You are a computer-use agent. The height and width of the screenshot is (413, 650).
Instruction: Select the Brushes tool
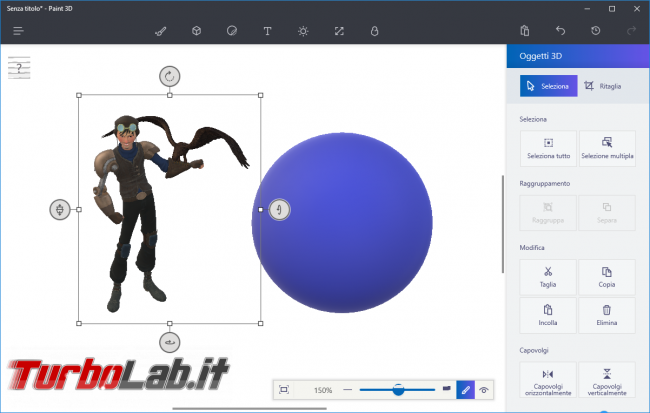pyautogui.click(x=161, y=31)
